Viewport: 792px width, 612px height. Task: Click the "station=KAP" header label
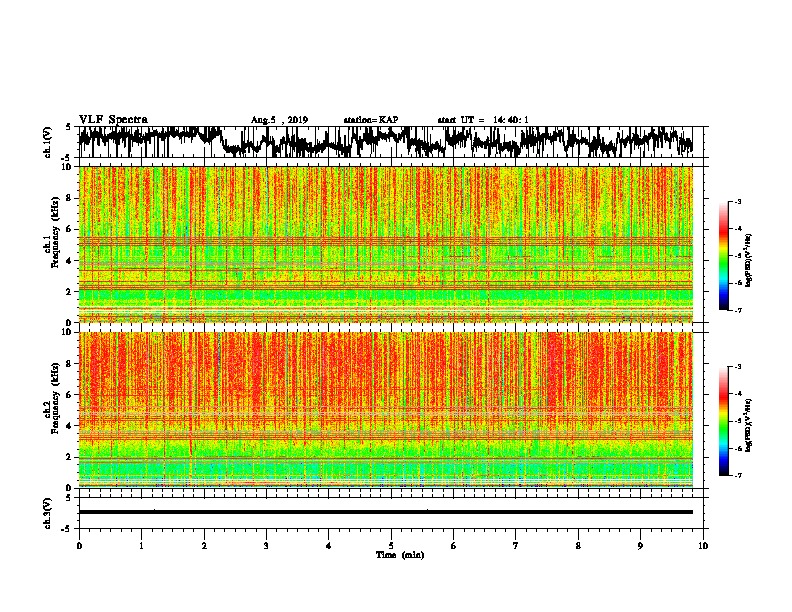click(x=371, y=120)
